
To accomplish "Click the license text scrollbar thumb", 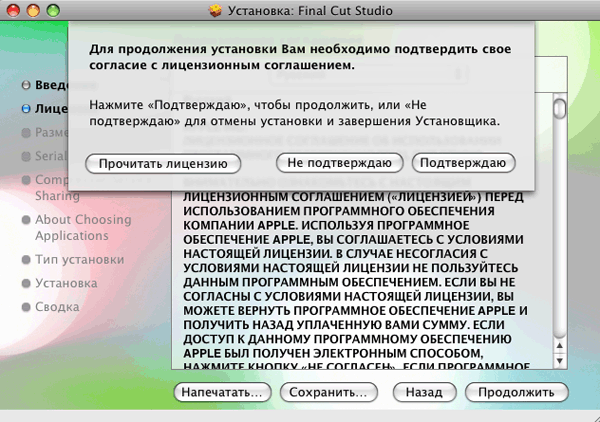I will (x=559, y=109).
